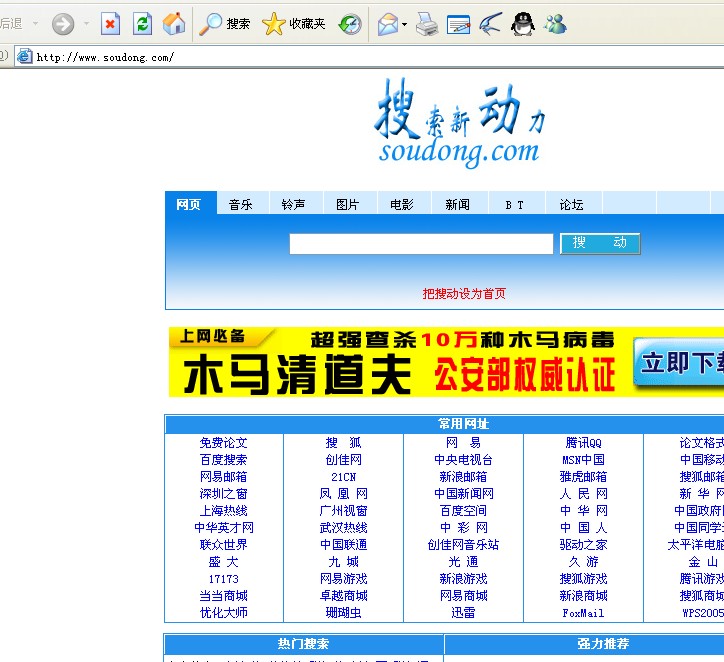Screen dimensions: 724x662
Task: Open the Messenger people icon
Action: 555,24
